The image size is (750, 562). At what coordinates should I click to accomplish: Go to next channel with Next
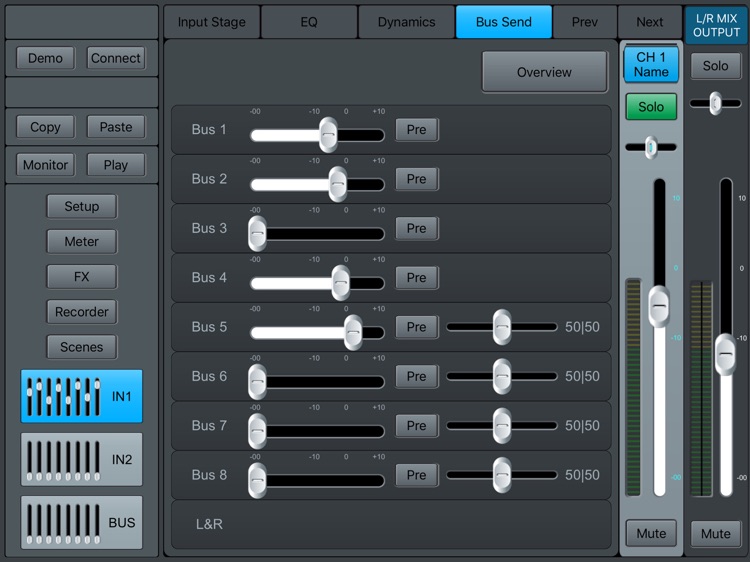(650, 22)
